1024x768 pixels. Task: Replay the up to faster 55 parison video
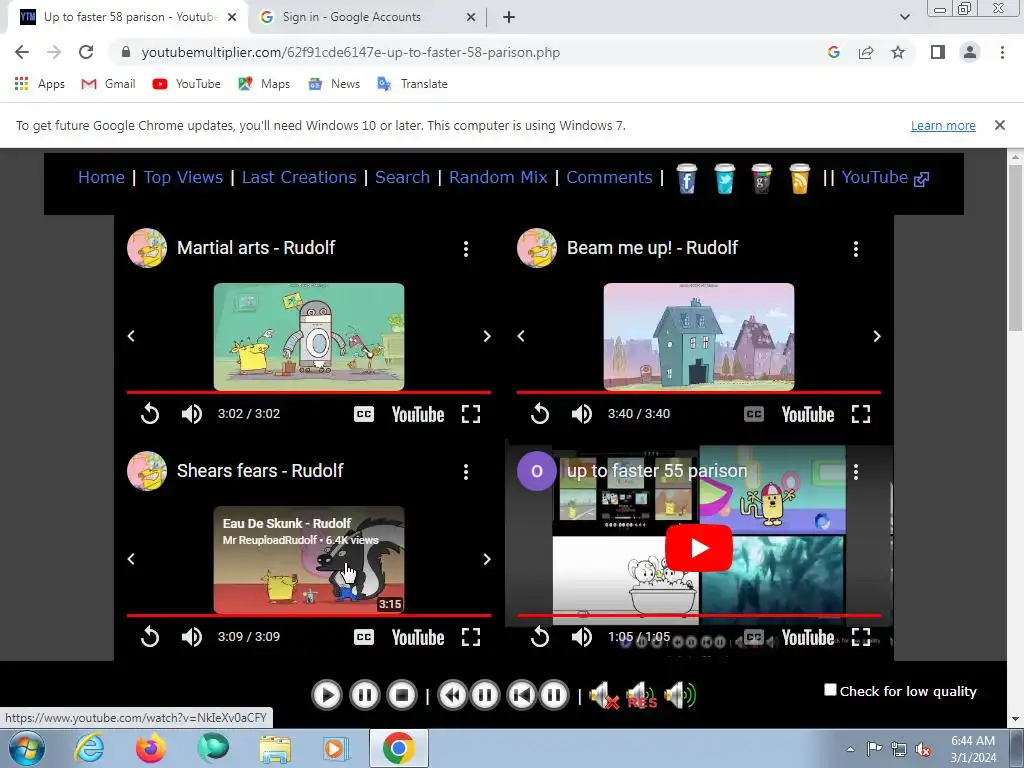point(540,637)
